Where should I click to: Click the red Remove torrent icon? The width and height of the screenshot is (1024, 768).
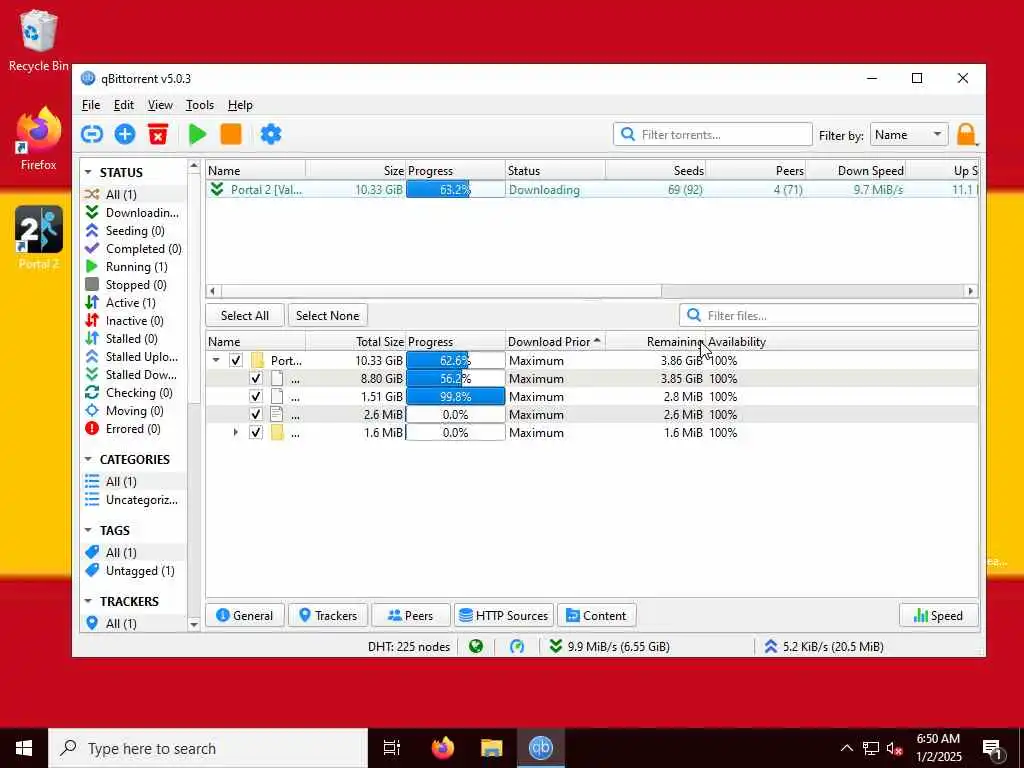pos(158,134)
